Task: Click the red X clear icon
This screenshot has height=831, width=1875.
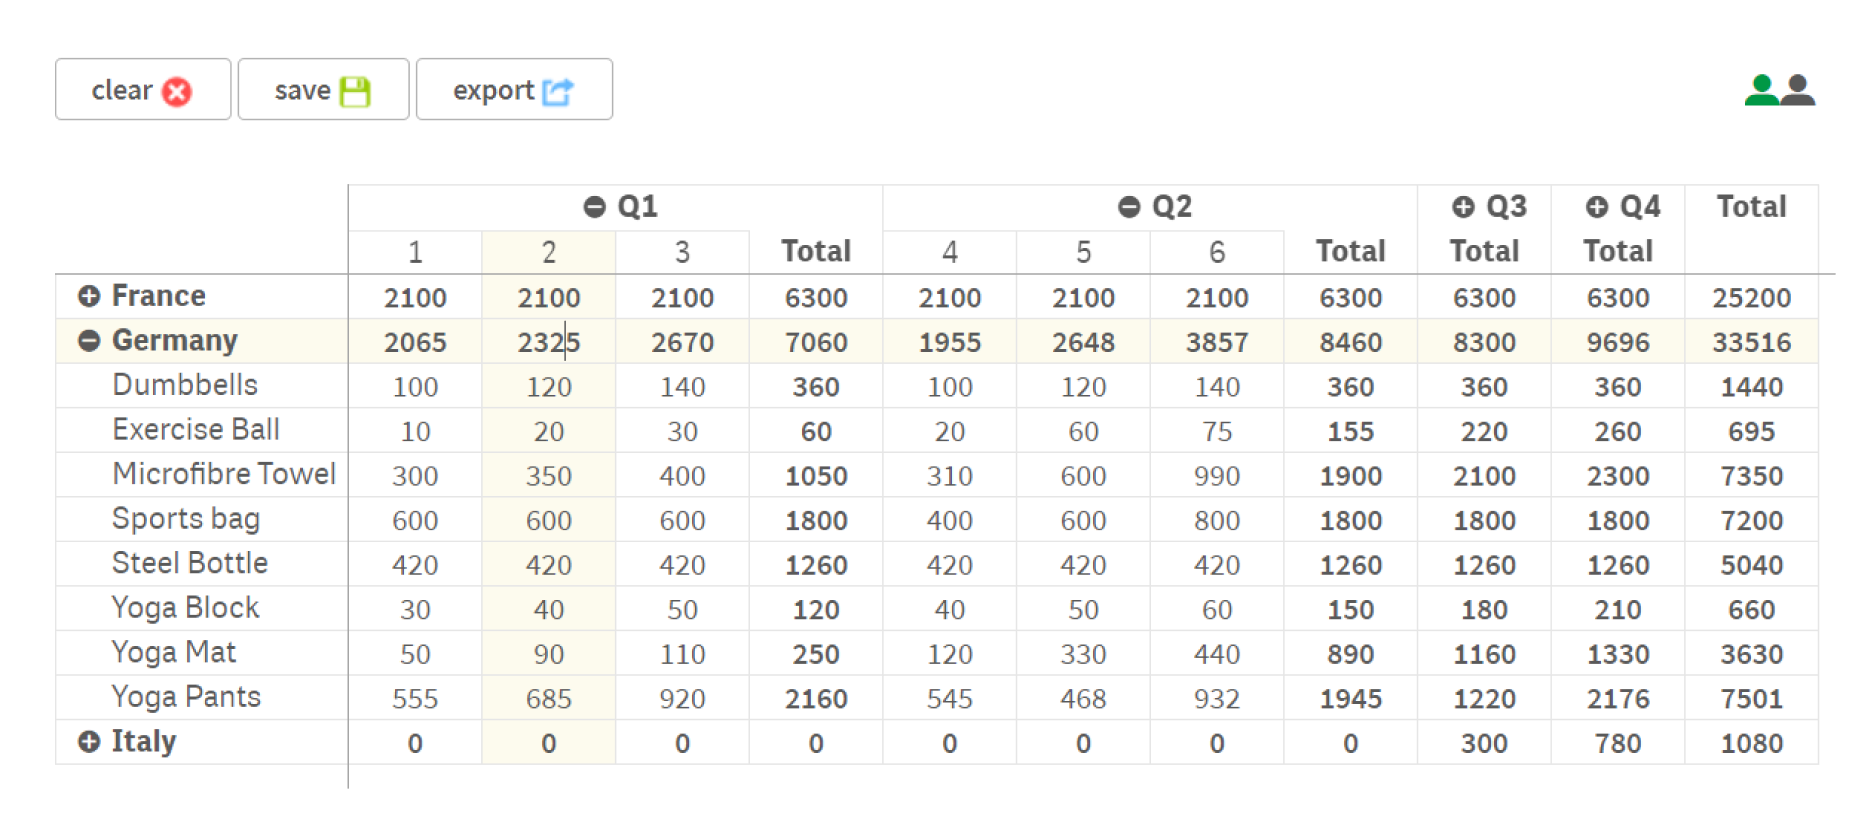Action: [177, 92]
